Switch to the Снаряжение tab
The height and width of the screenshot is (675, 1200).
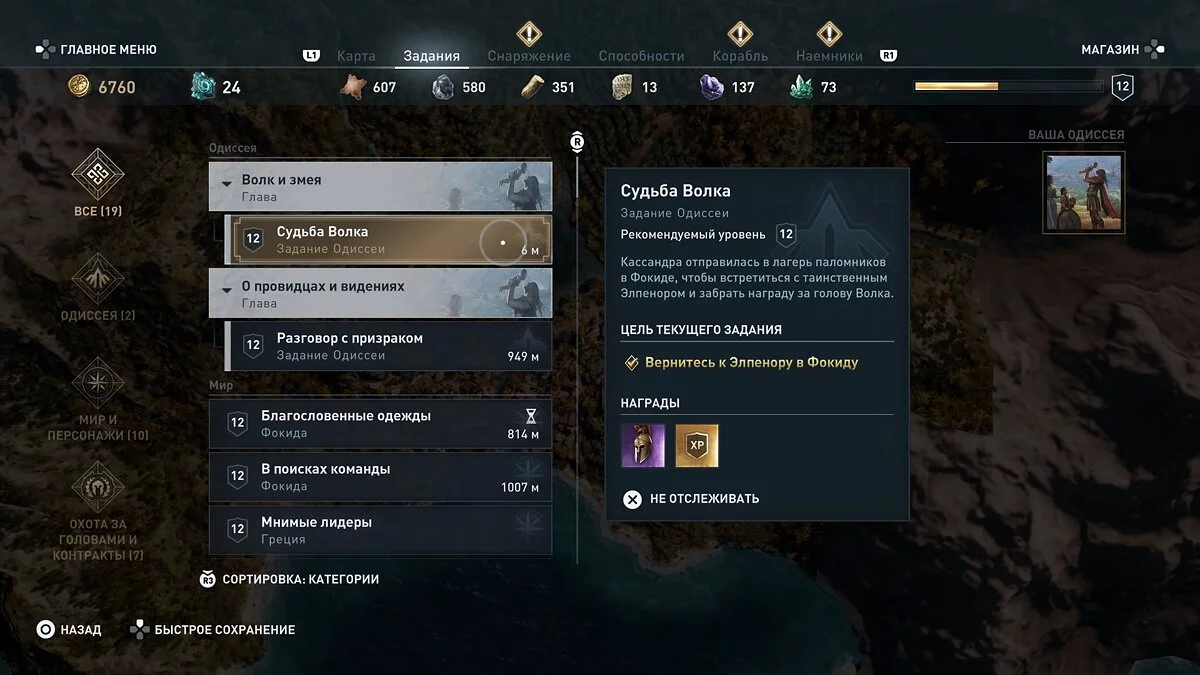(x=529, y=56)
